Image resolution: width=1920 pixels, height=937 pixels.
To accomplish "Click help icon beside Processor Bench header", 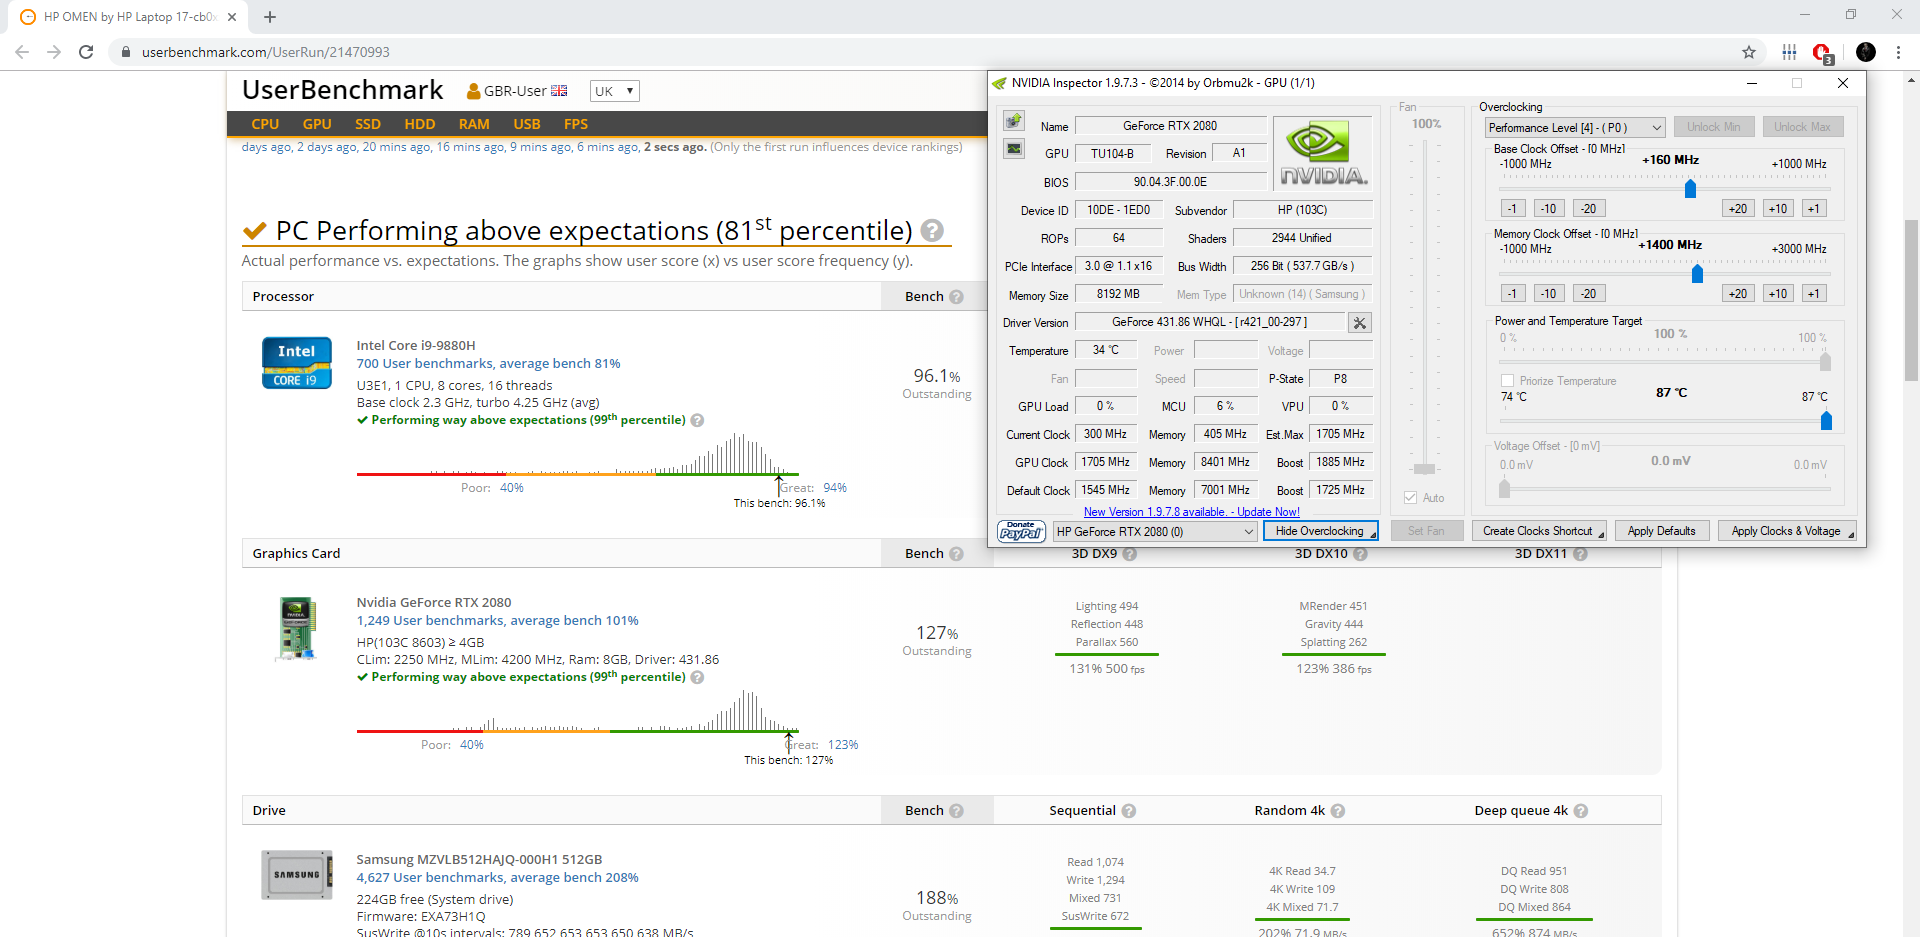I will (956, 297).
